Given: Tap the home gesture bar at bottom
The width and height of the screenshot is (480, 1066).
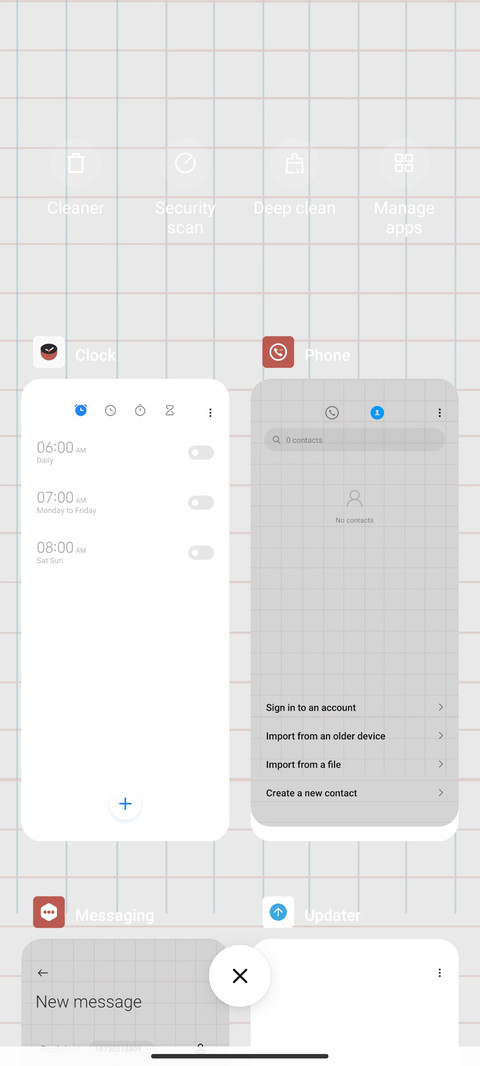Looking at the screenshot, I should [240, 1056].
